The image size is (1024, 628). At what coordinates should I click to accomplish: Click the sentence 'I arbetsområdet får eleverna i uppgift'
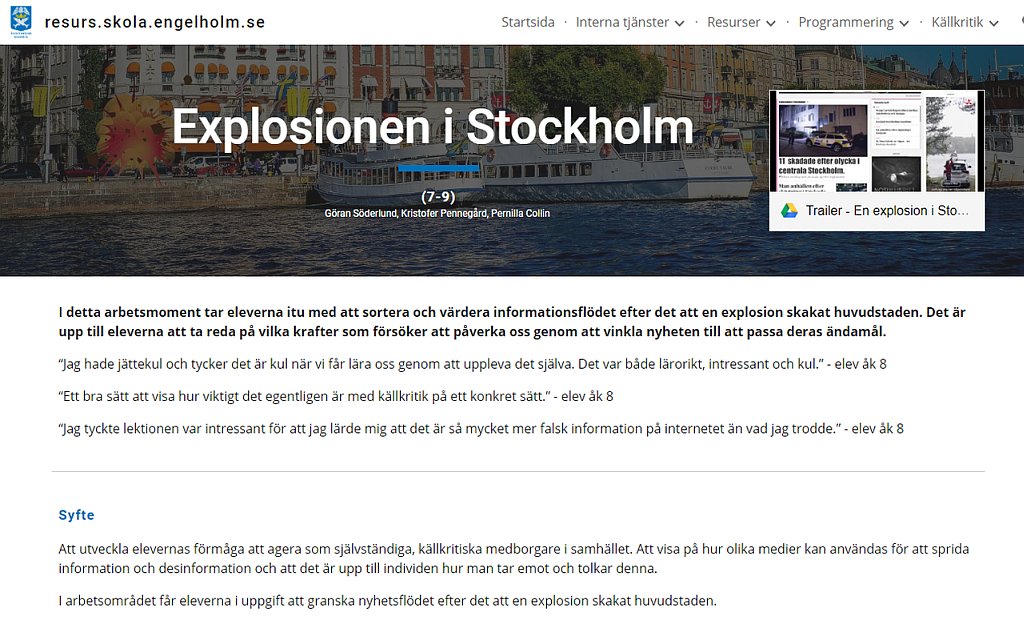387,601
